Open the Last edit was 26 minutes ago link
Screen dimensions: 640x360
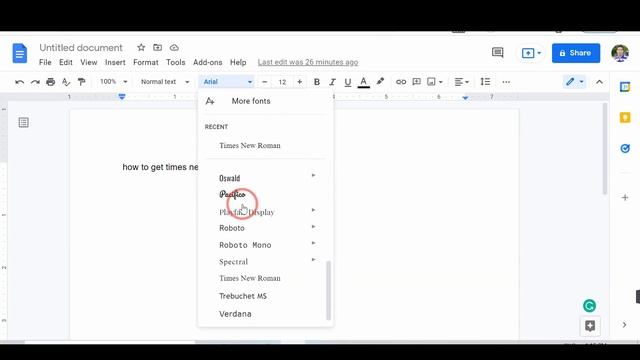tap(308, 62)
